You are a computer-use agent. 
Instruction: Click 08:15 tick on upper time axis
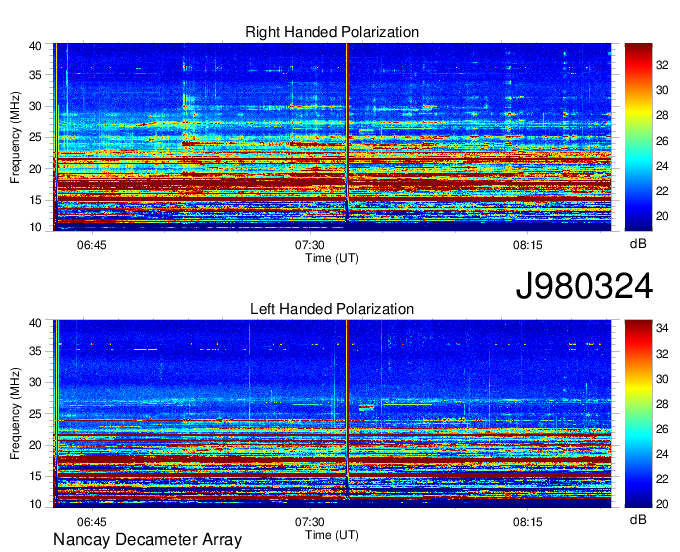click(x=527, y=245)
